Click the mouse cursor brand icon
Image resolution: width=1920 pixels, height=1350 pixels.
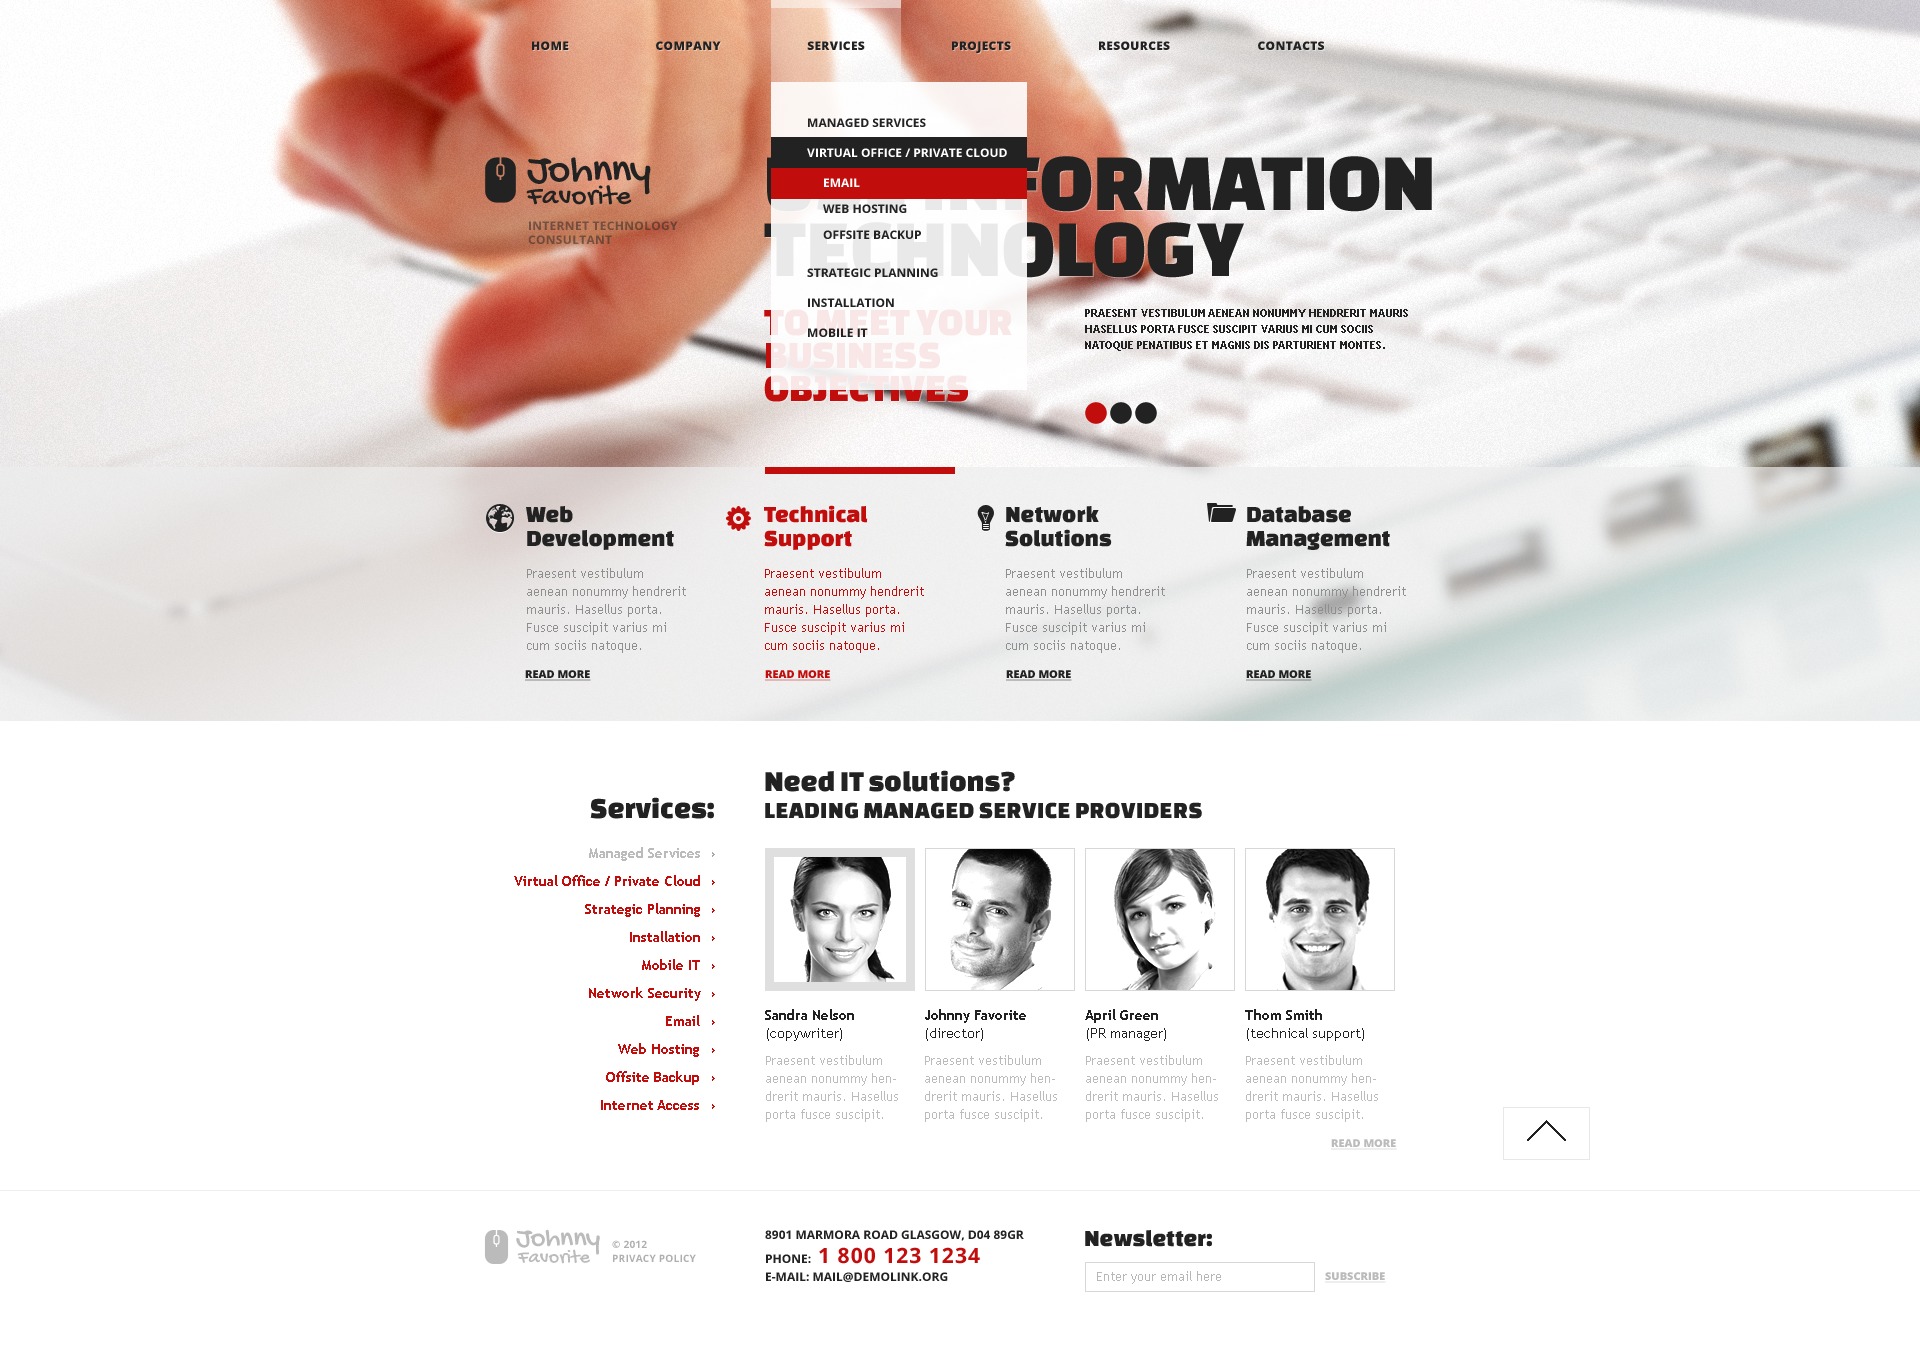pyautogui.click(x=501, y=180)
